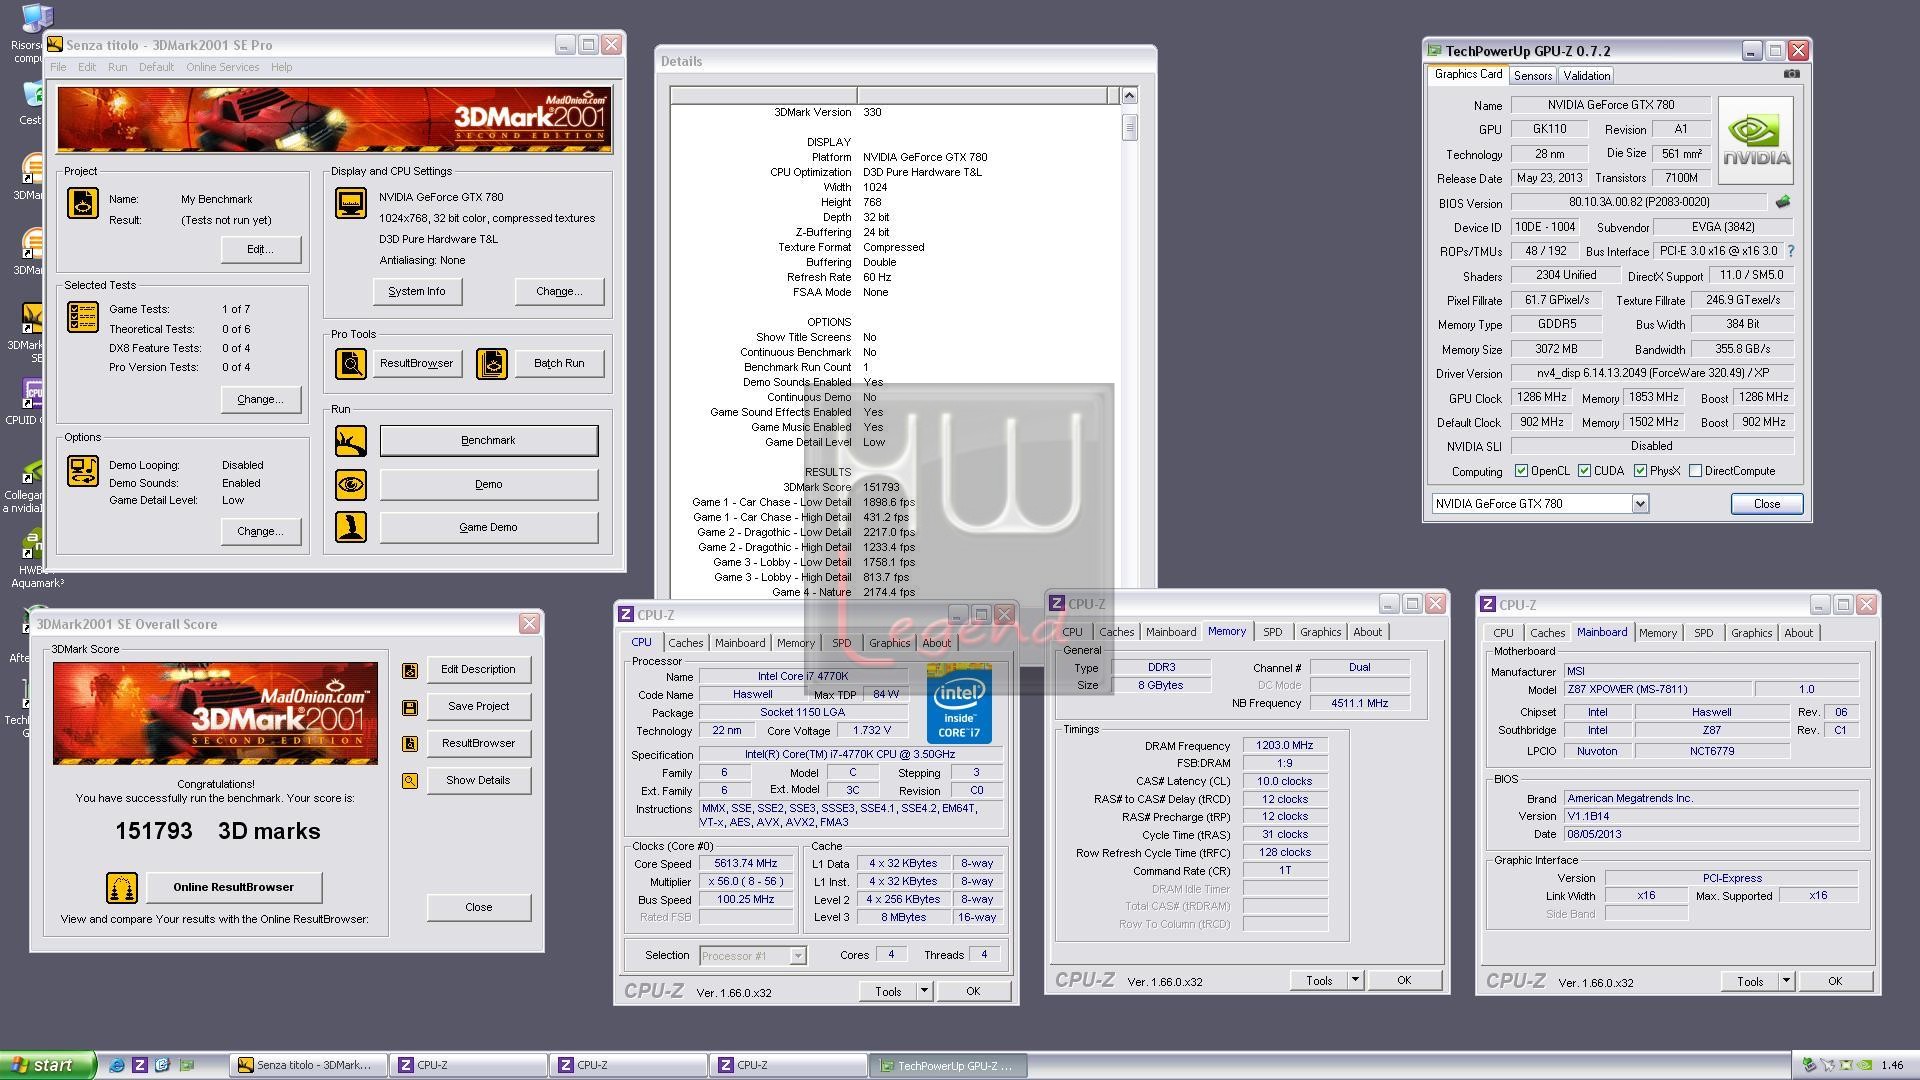
Task: Click the Show Details button
Action: point(478,780)
